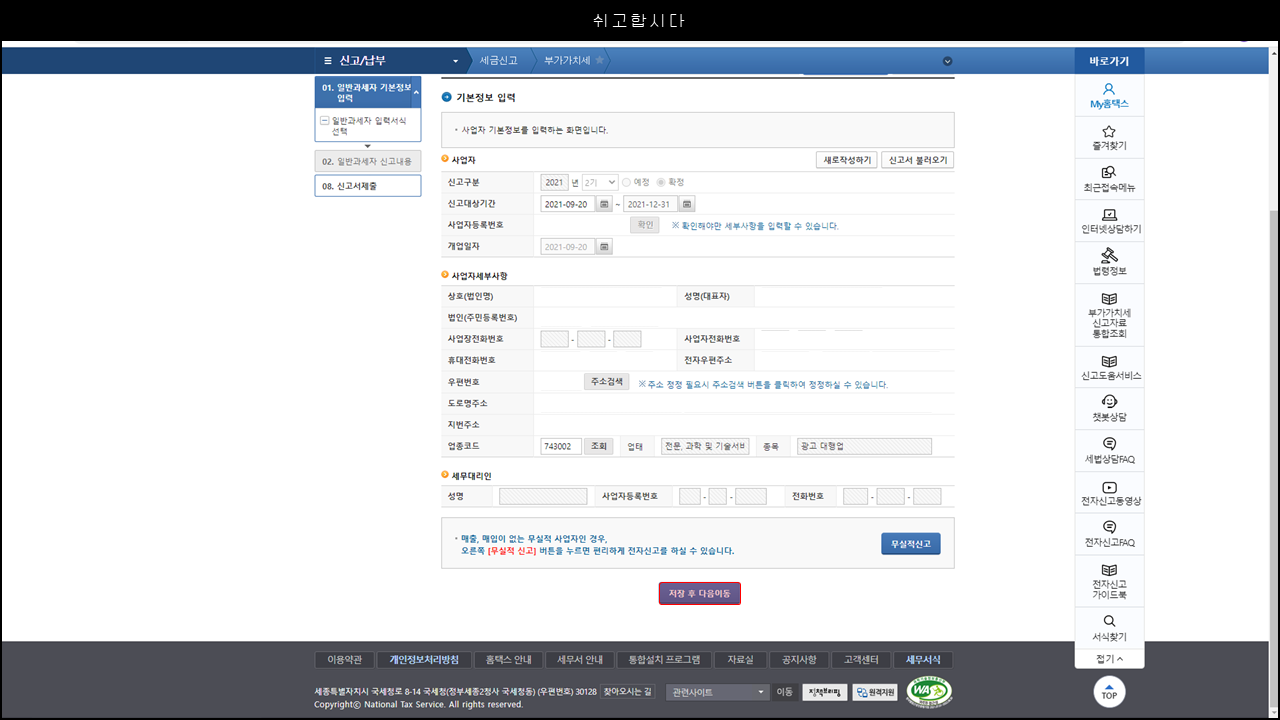Screen dimensions: 1280x720
Task: Open 법령정보 gavel icon
Action: [x=1108, y=256]
